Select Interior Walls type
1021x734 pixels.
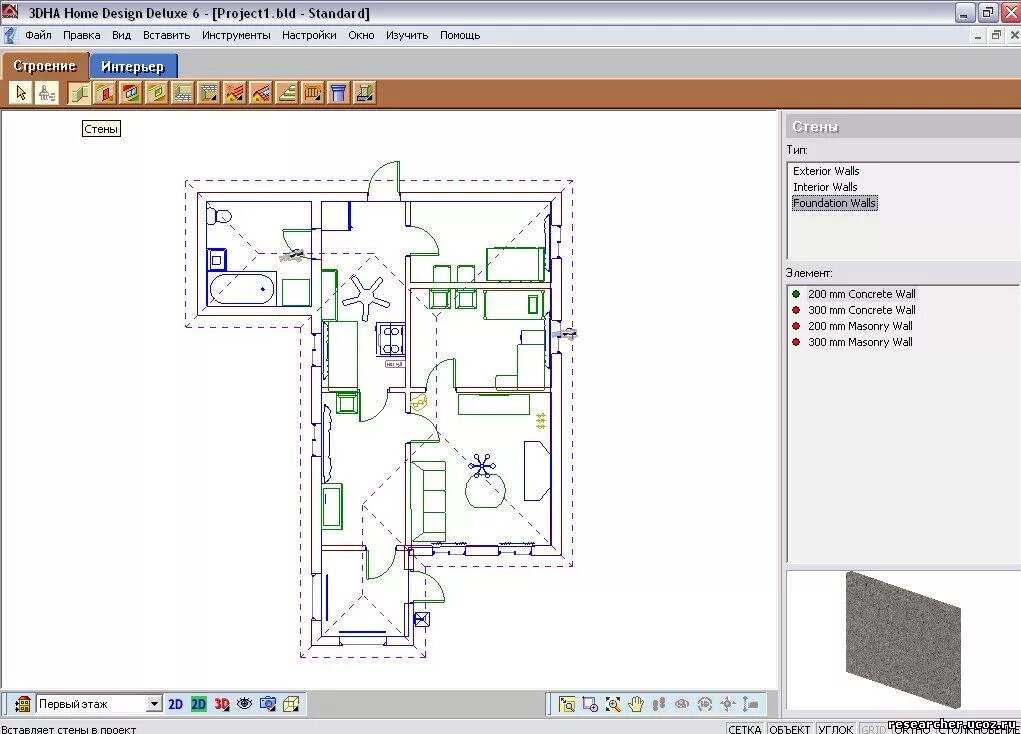825,187
